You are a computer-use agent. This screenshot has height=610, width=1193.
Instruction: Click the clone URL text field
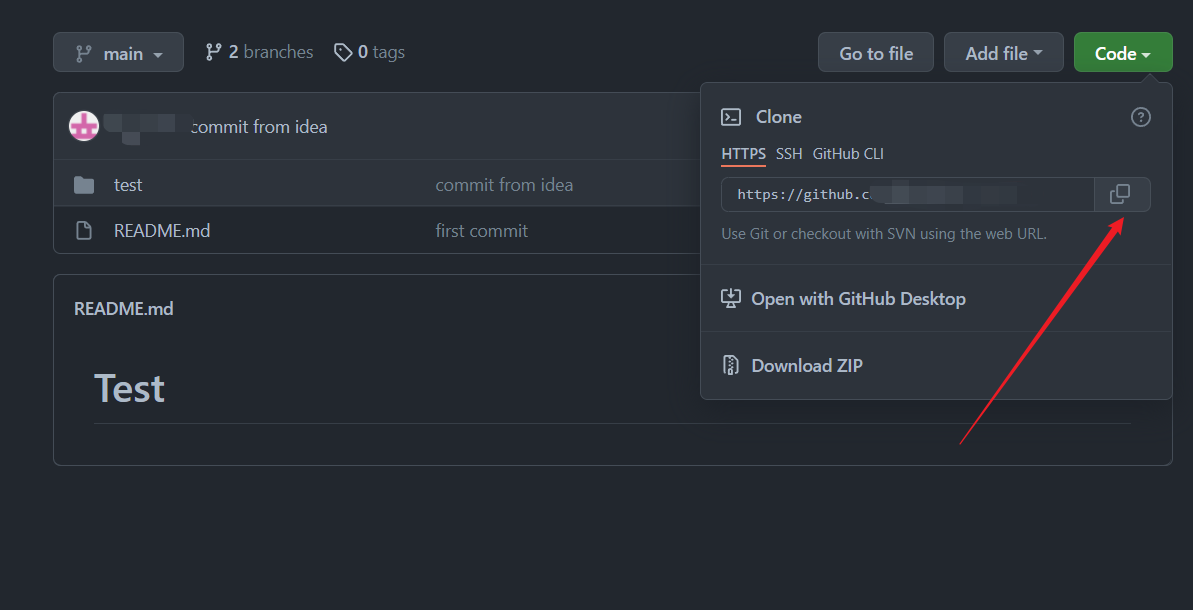[907, 194]
